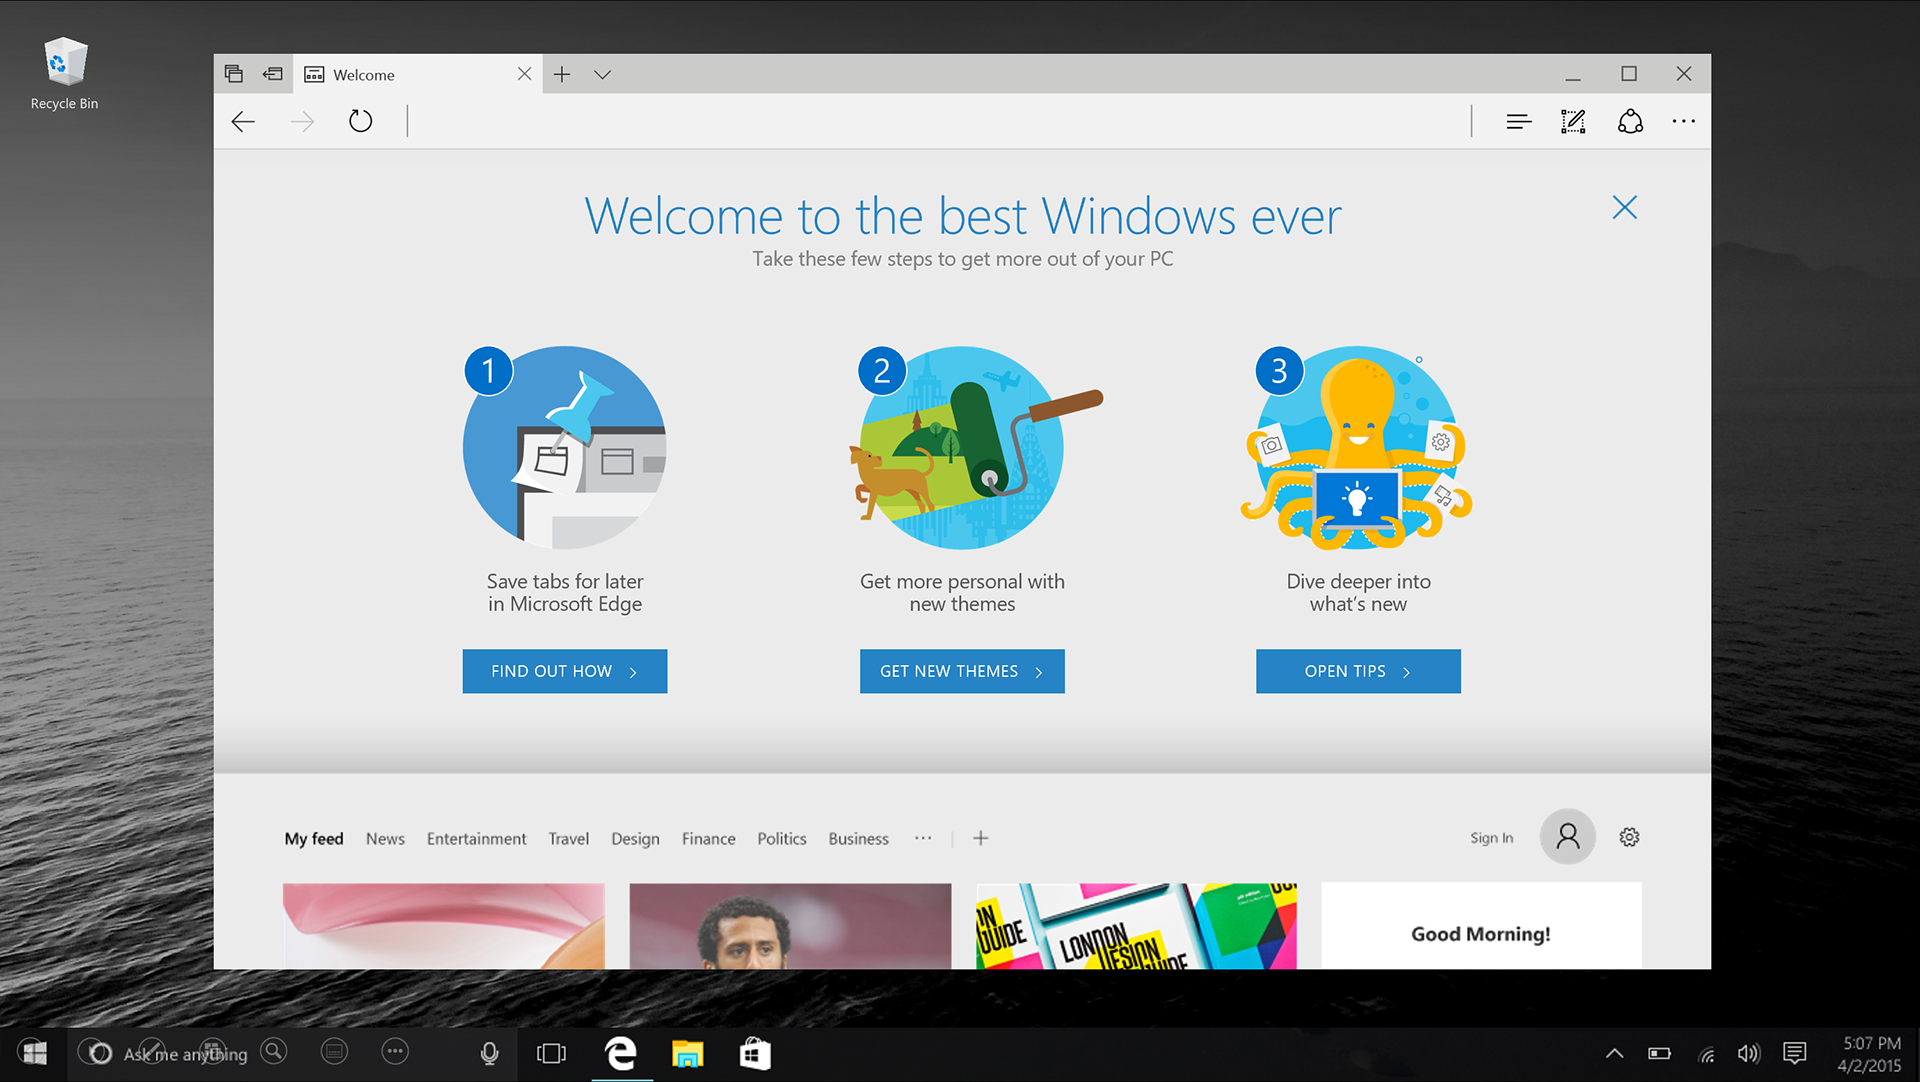The height and width of the screenshot is (1082, 1920).
Task: Make a Web Note
Action: [x=1574, y=122]
